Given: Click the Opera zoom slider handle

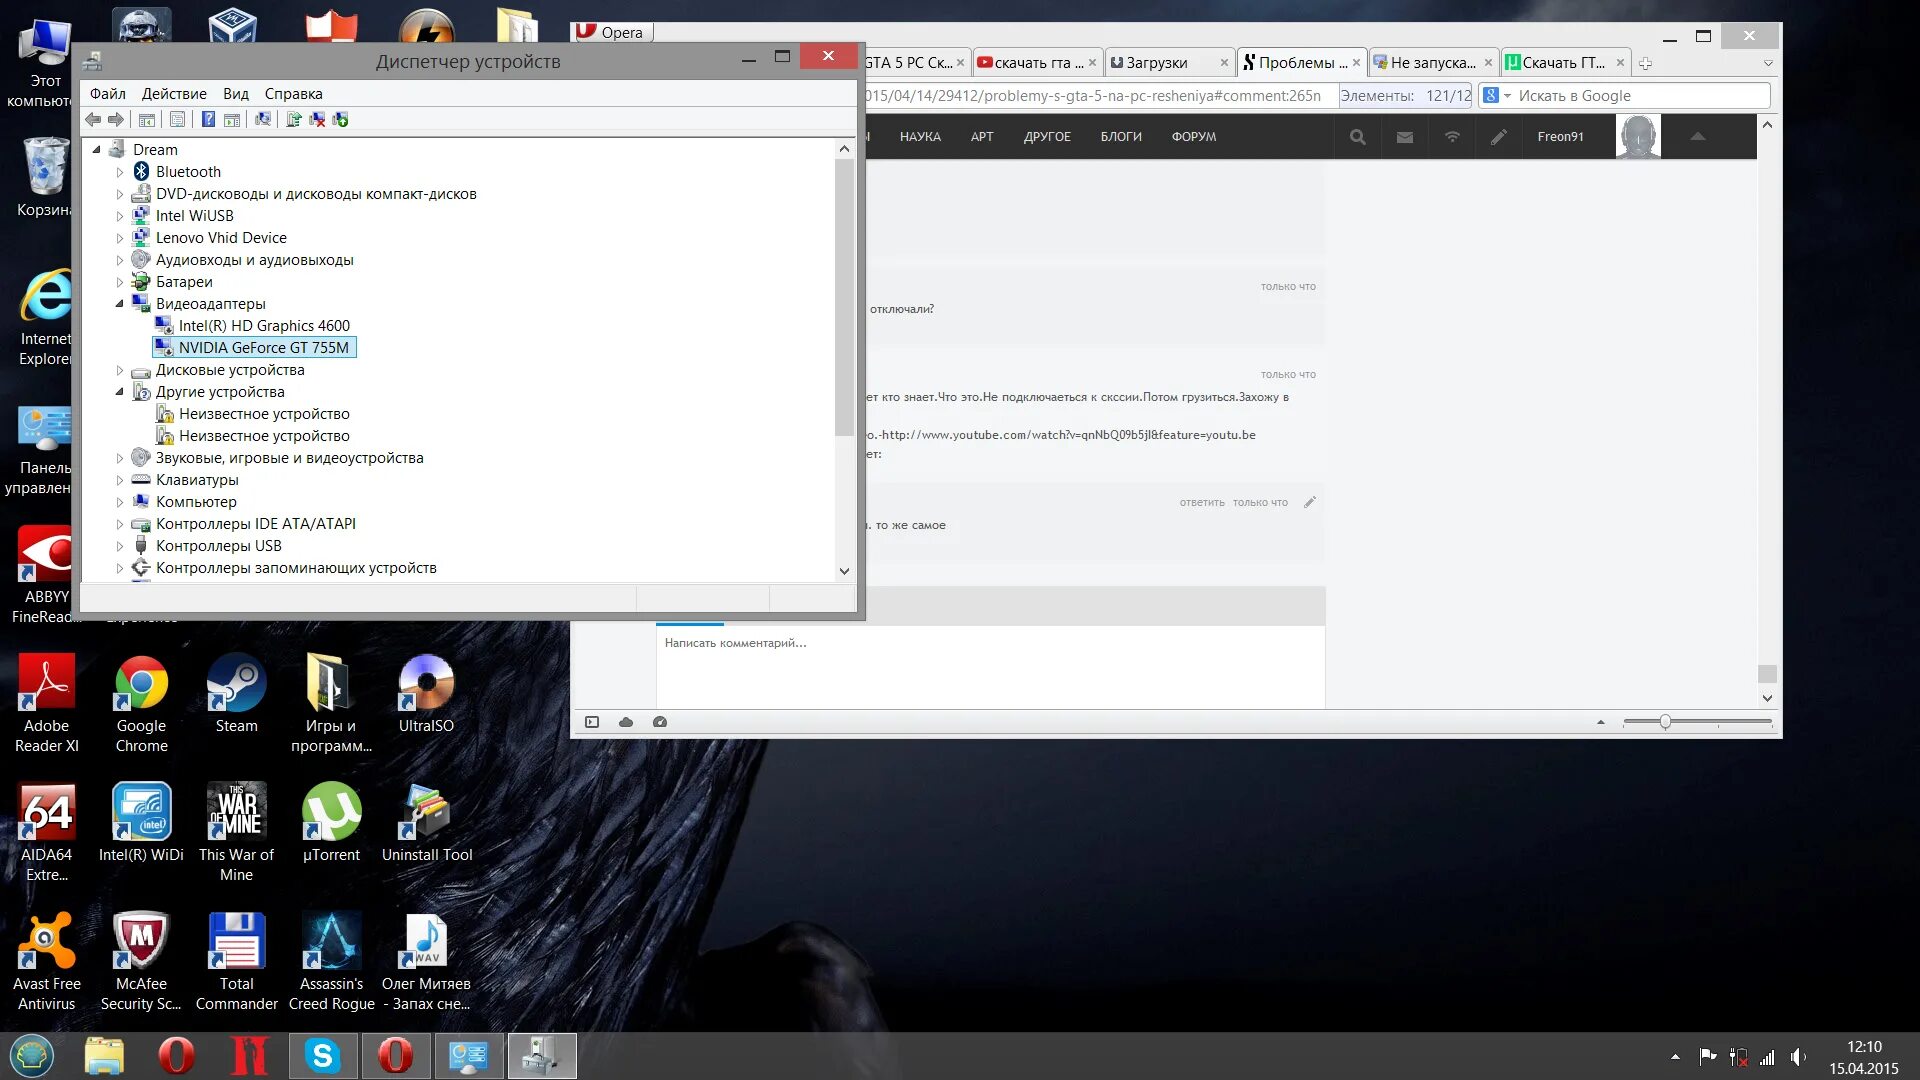Looking at the screenshot, I should pyautogui.click(x=1665, y=722).
